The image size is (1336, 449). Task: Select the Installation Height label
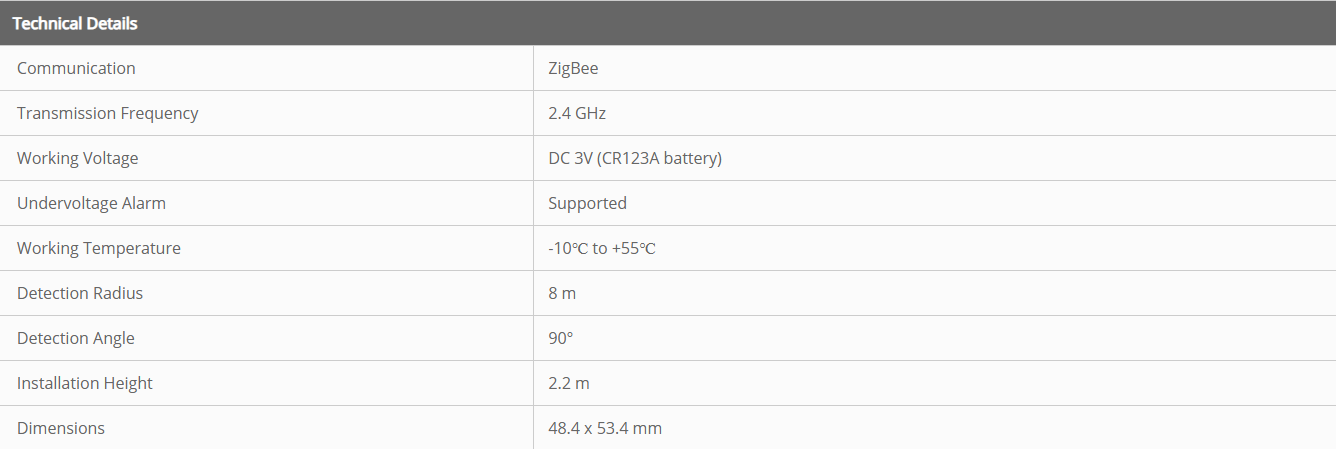pyautogui.click(x=85, y=383)
